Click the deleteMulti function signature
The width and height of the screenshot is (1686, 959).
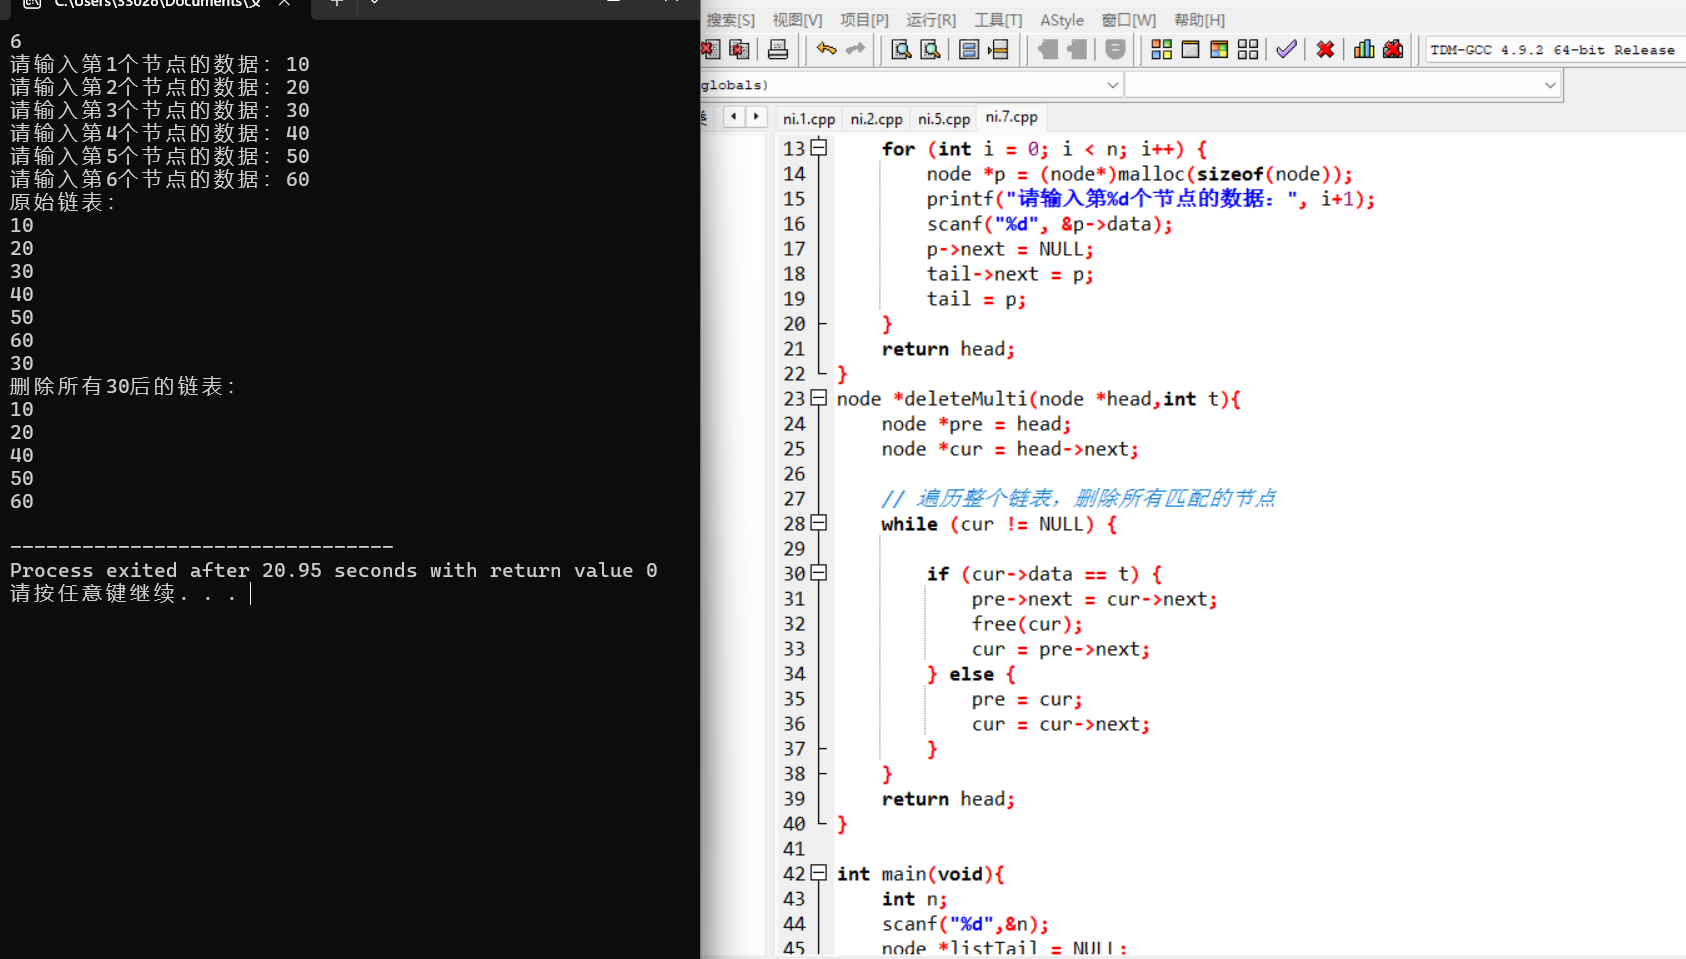coord(1039,399)
